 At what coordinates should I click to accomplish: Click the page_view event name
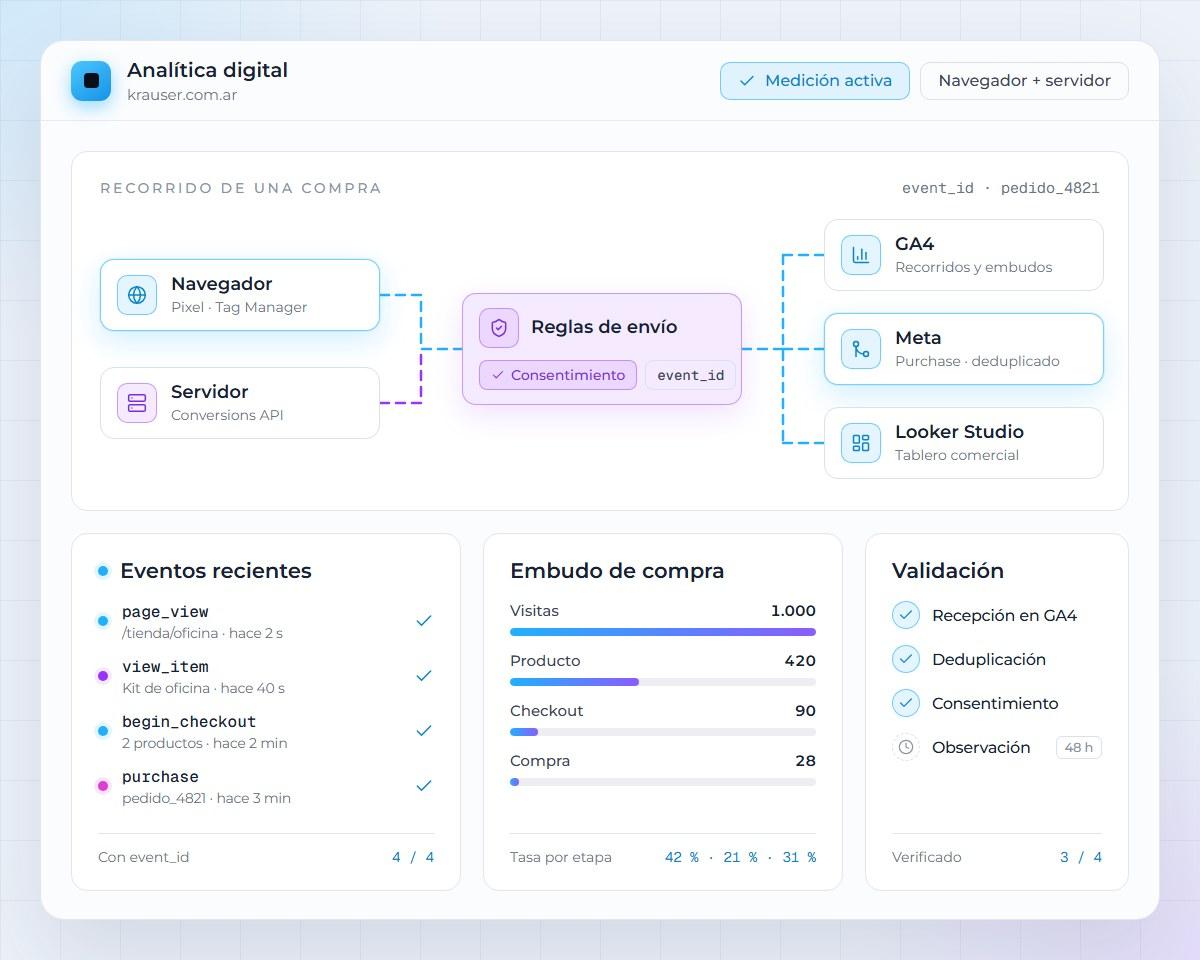point(165,612)
